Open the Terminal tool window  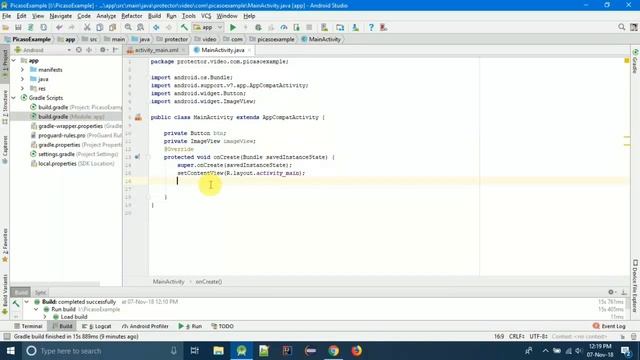click(28, 326)
